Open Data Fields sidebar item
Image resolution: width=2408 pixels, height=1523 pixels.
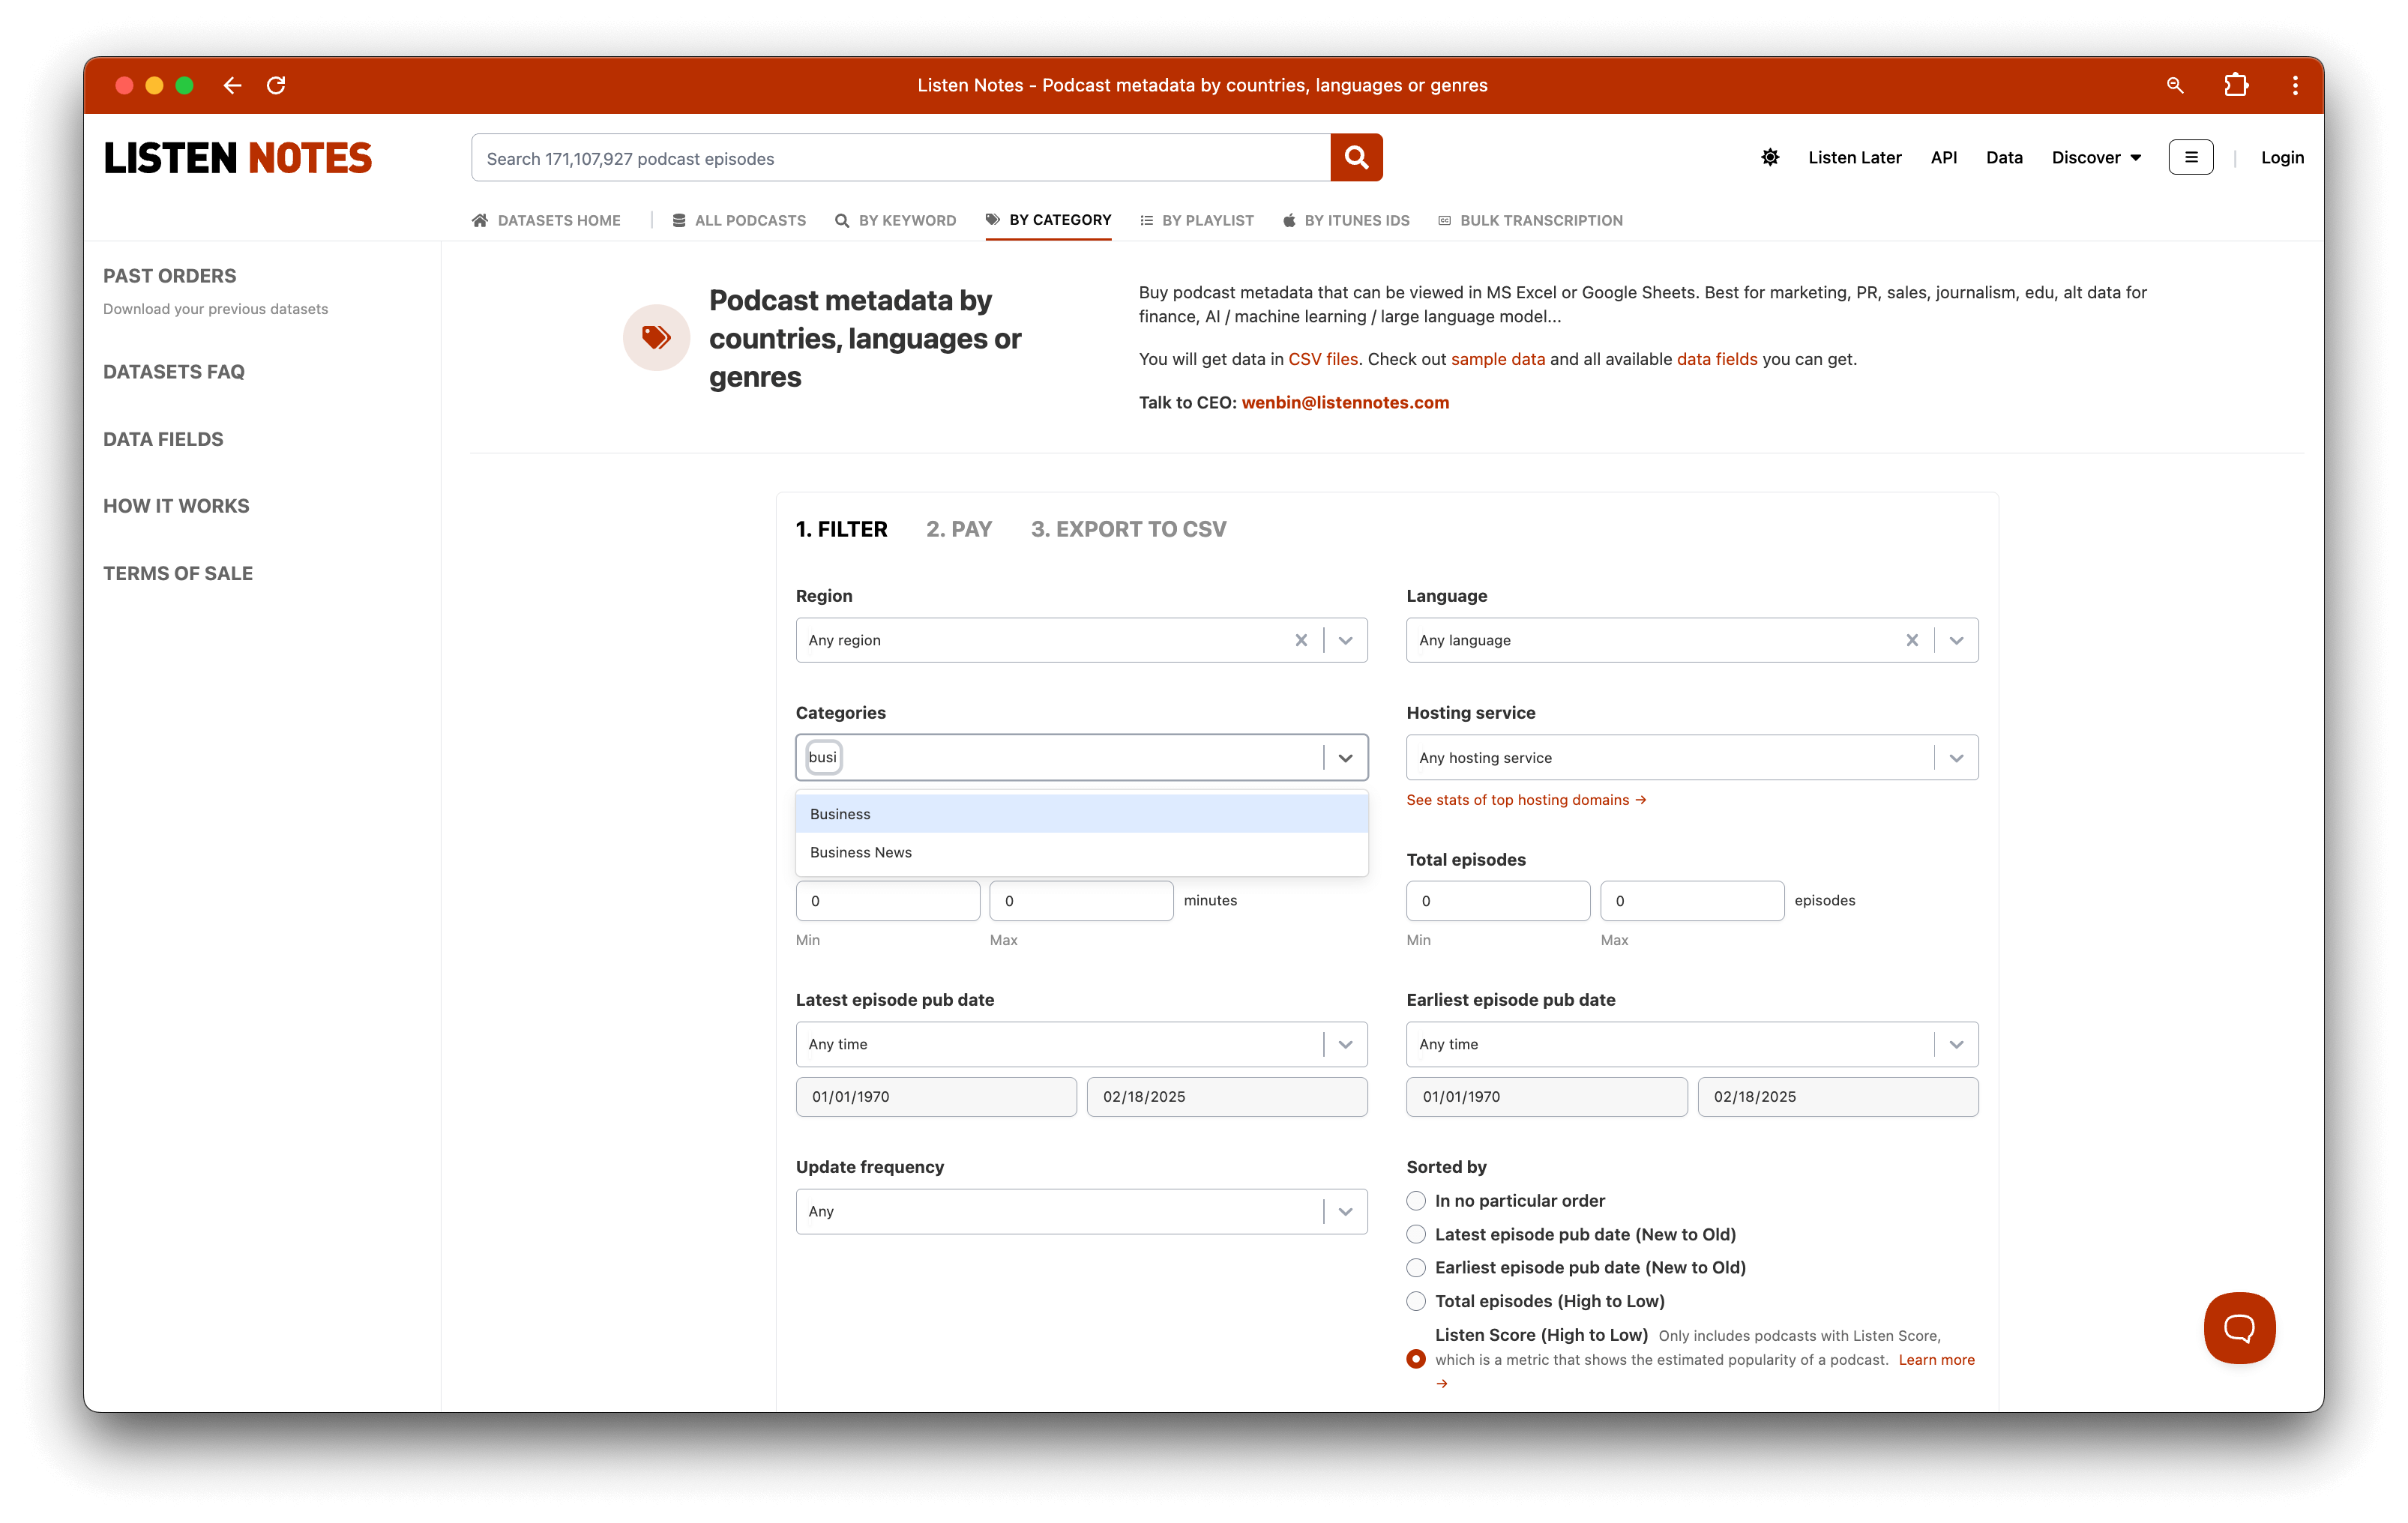click(x=163, y=439)
